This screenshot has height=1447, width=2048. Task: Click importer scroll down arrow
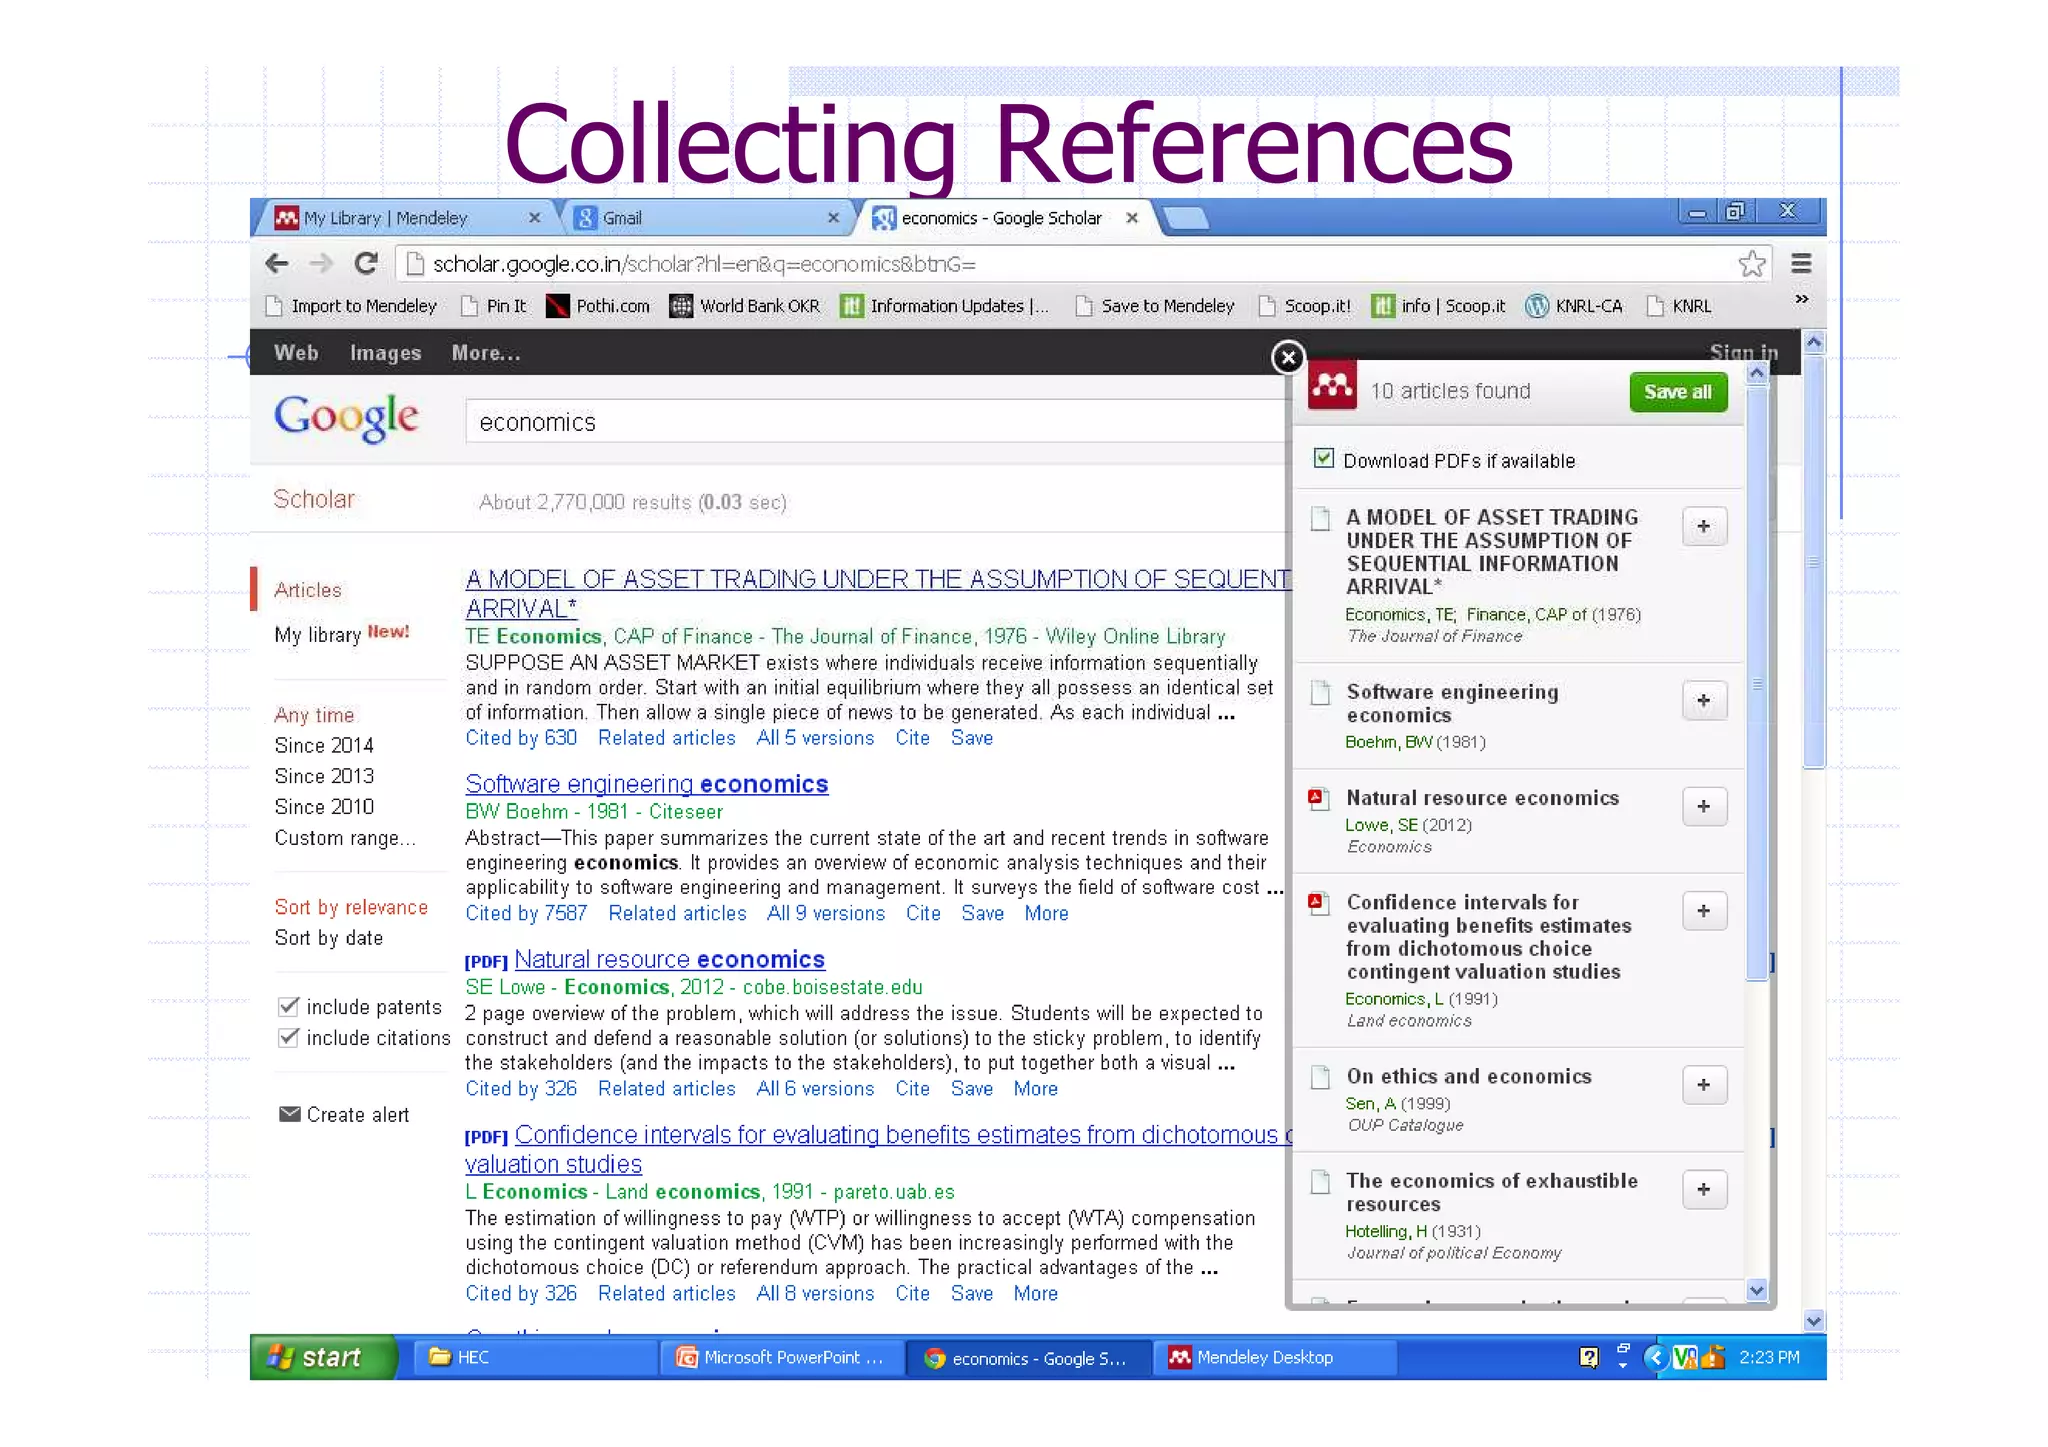pos(1756,1290)
